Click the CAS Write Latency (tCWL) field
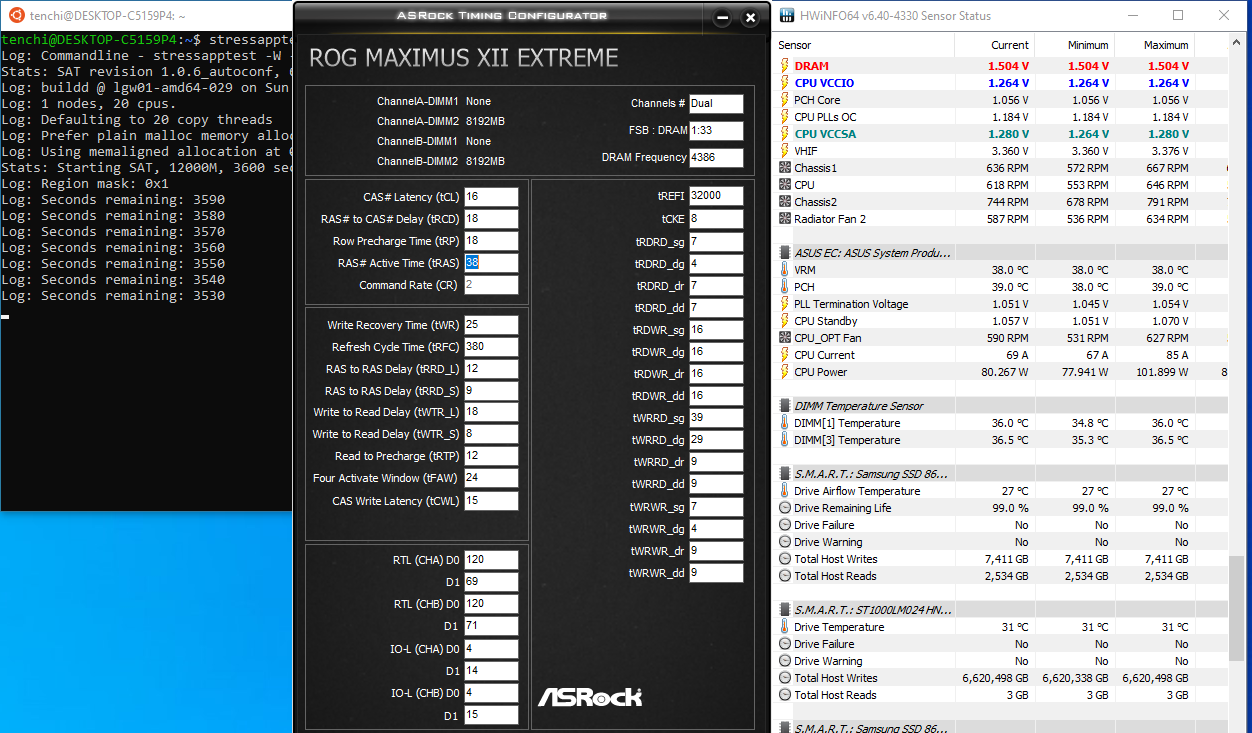Screen dimensions: 1252x733 [x=491, y=501]
